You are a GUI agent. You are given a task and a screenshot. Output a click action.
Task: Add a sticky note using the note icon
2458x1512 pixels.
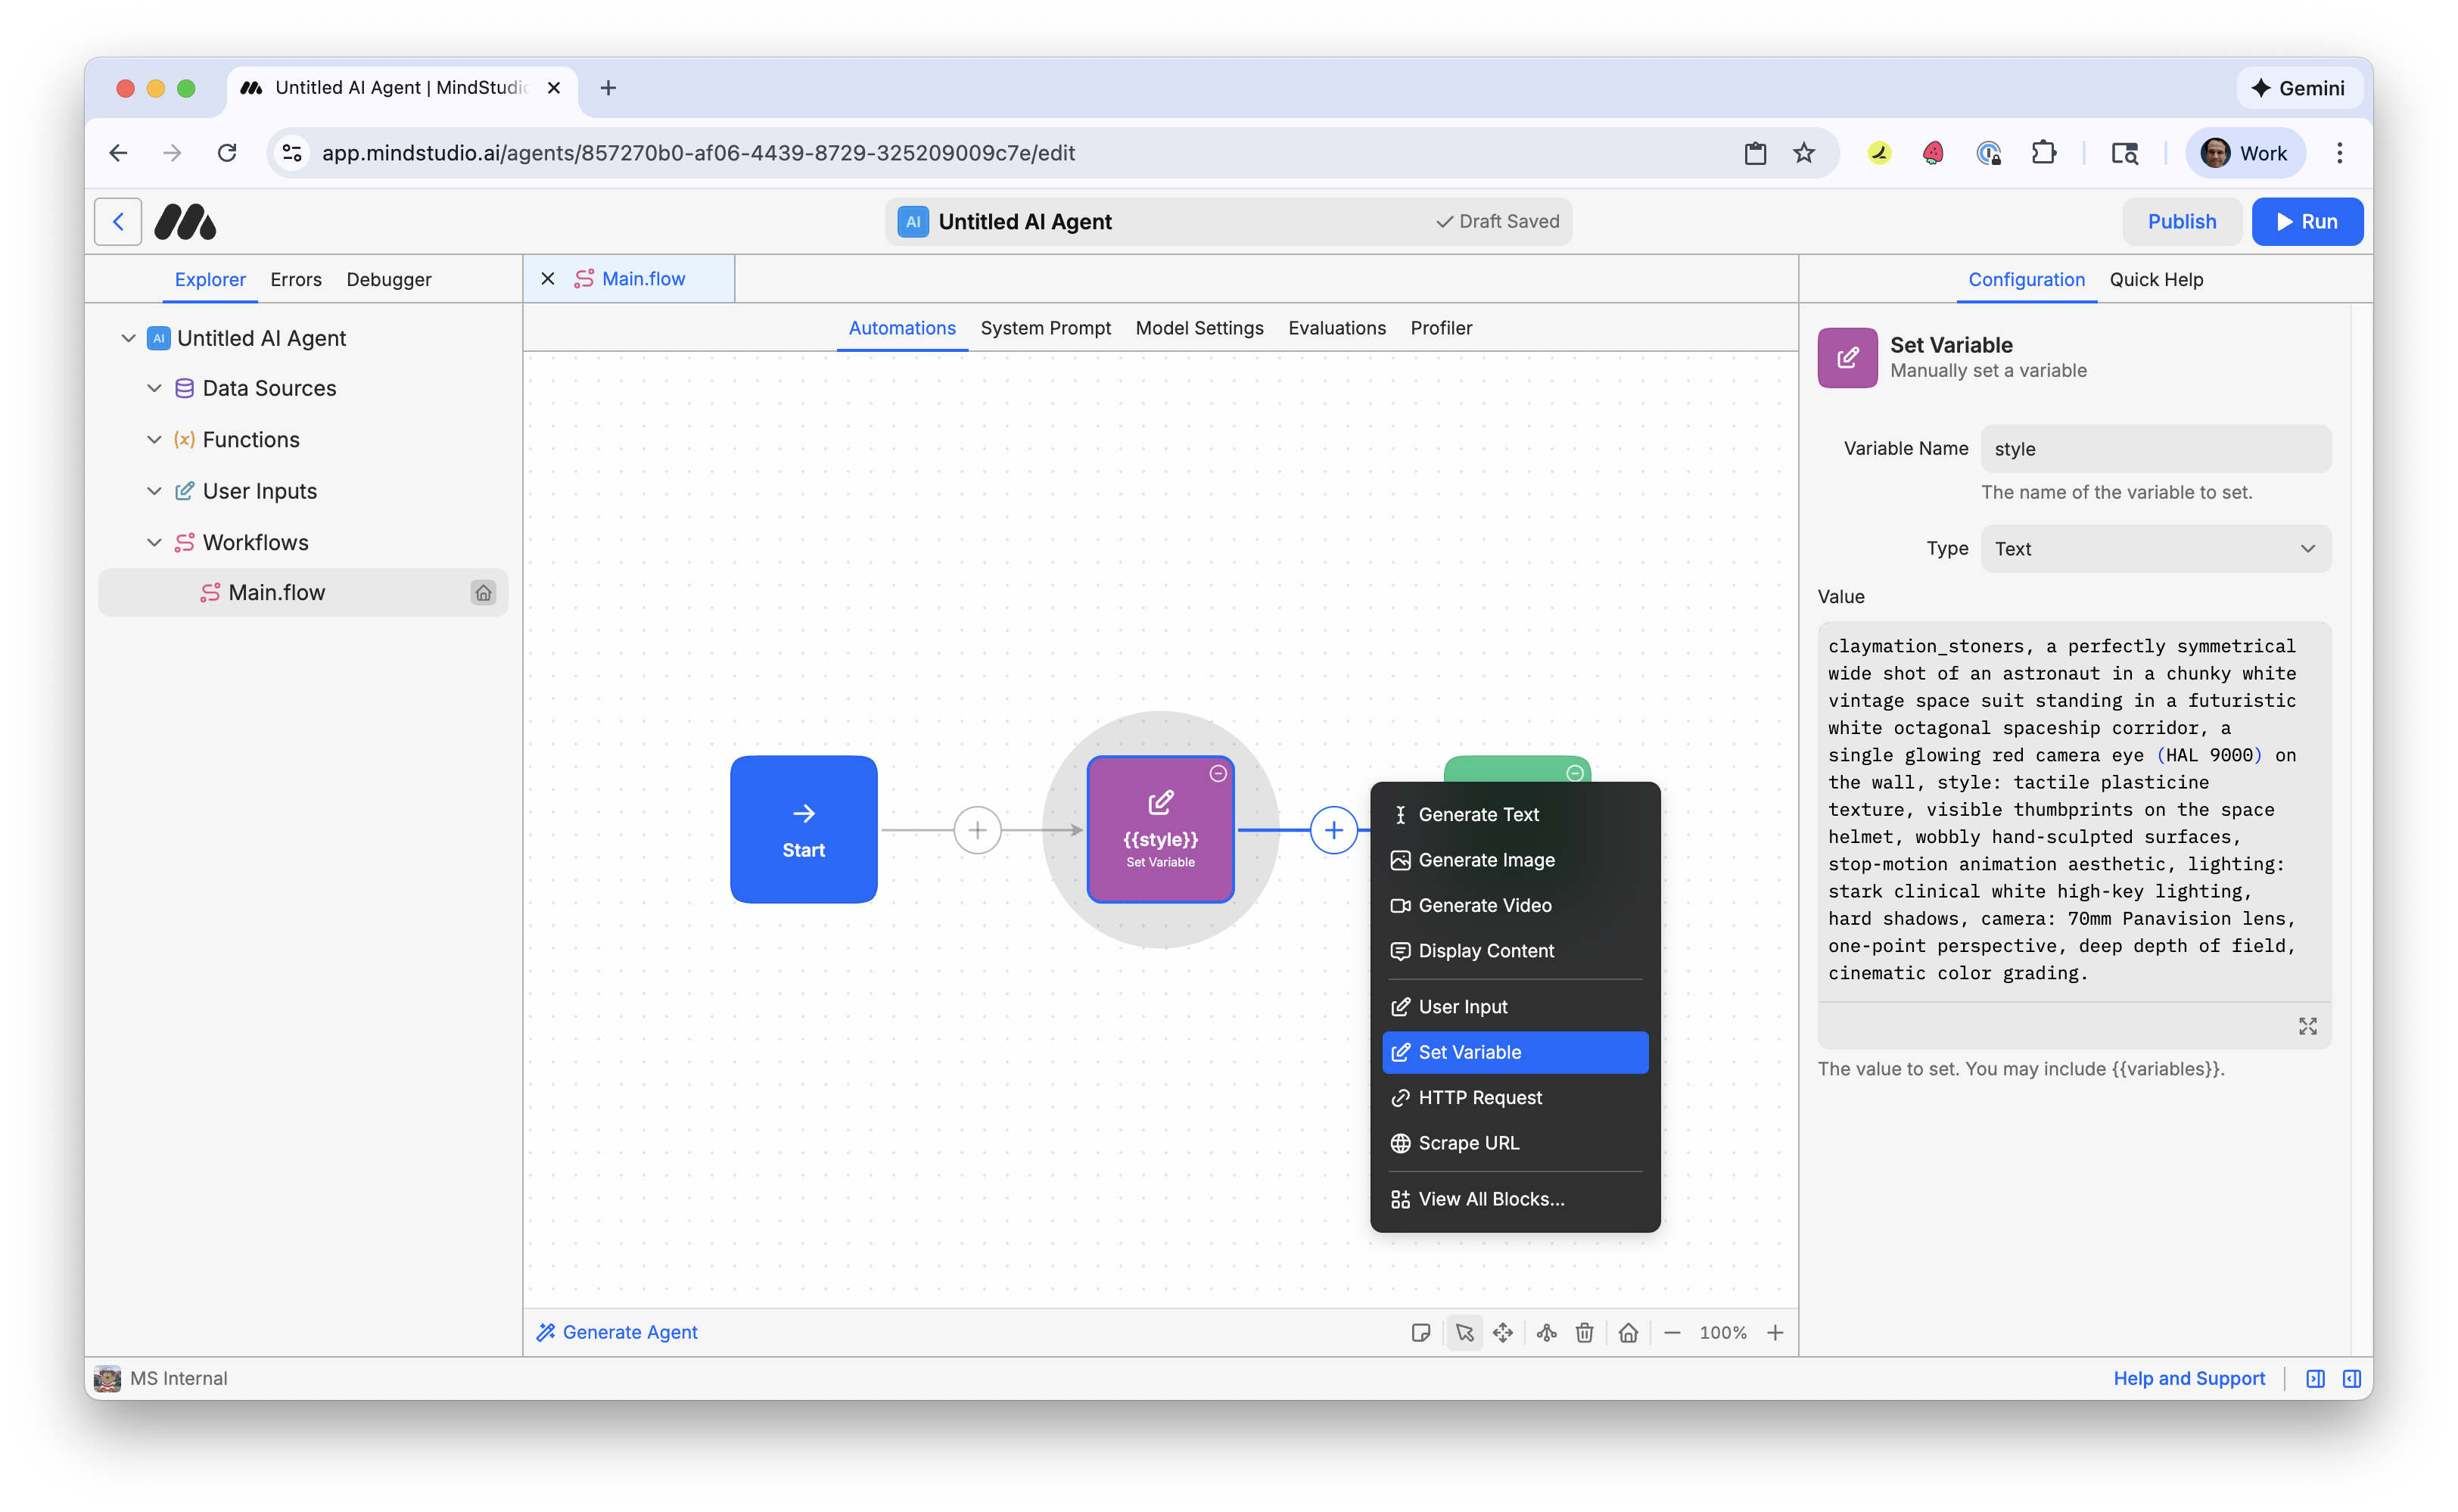click(x=1421, y=1332)
